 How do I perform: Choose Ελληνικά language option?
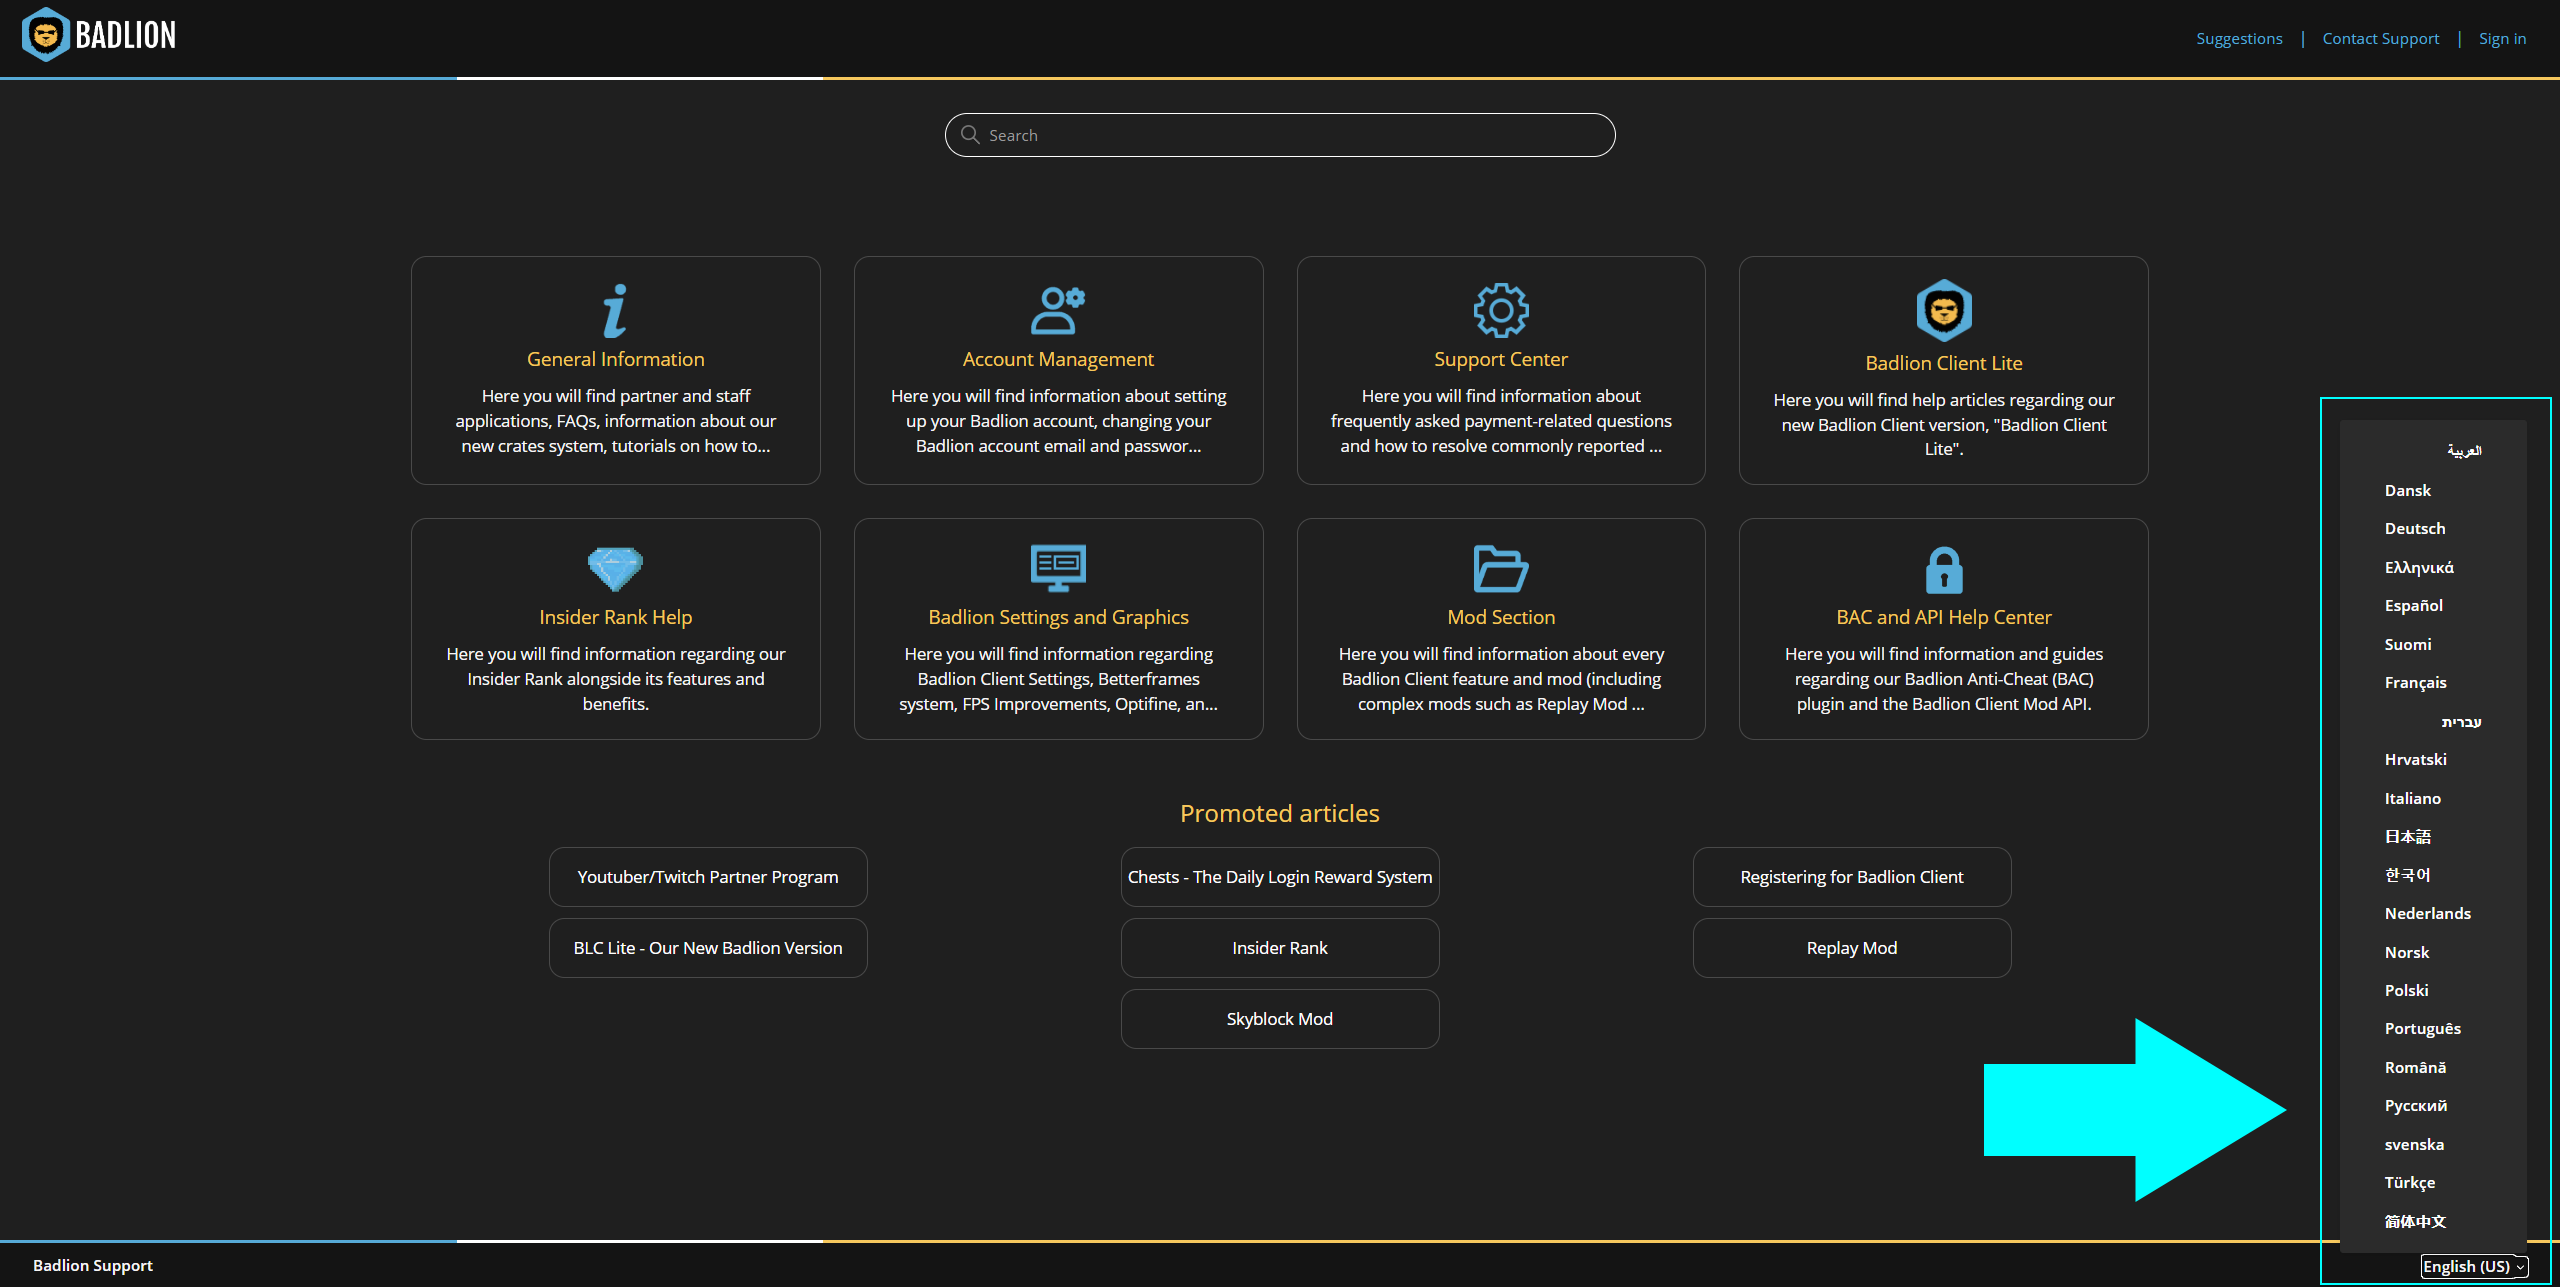pyautogui.click(x=2418, y=567)
